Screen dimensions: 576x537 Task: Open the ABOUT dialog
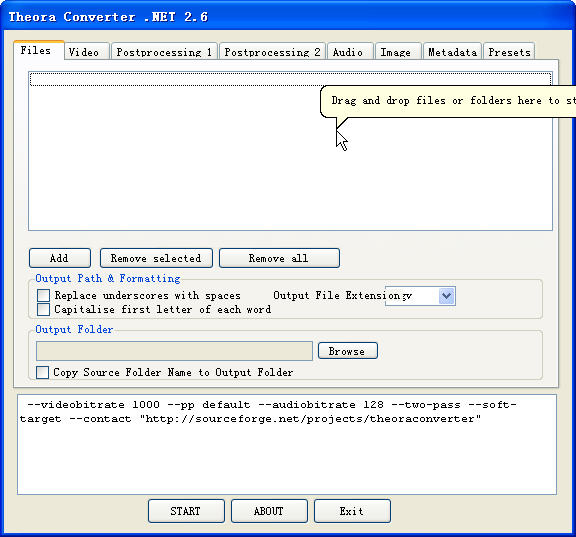[x=269, y=511]
